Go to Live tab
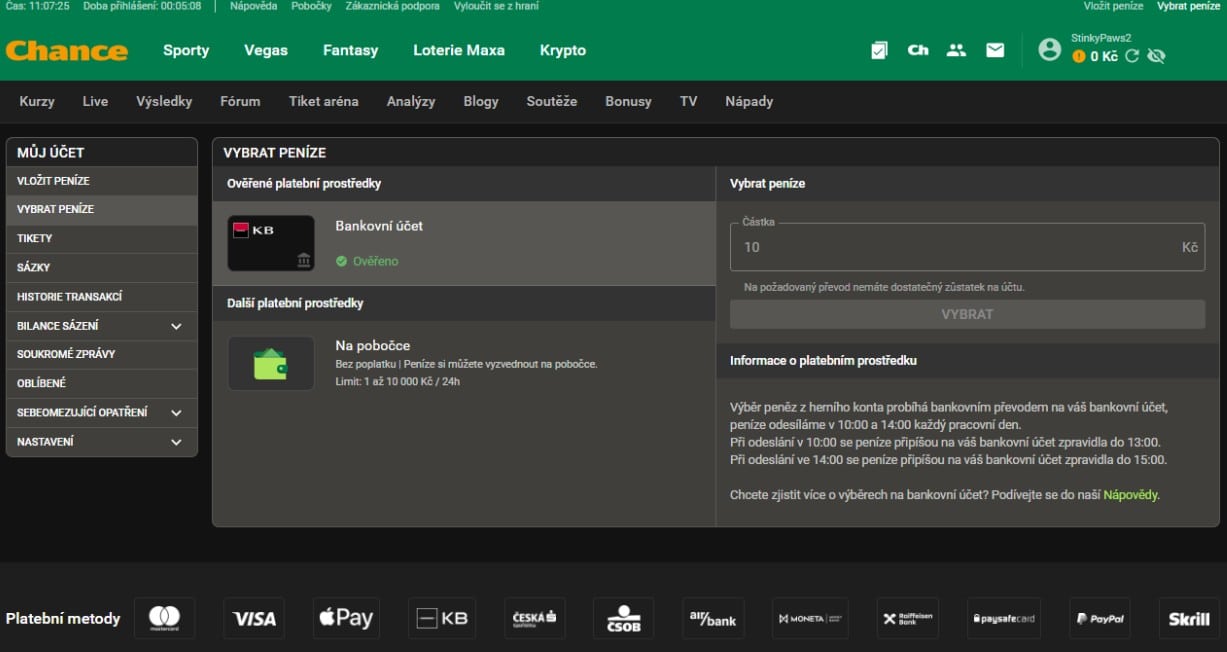 95,101
